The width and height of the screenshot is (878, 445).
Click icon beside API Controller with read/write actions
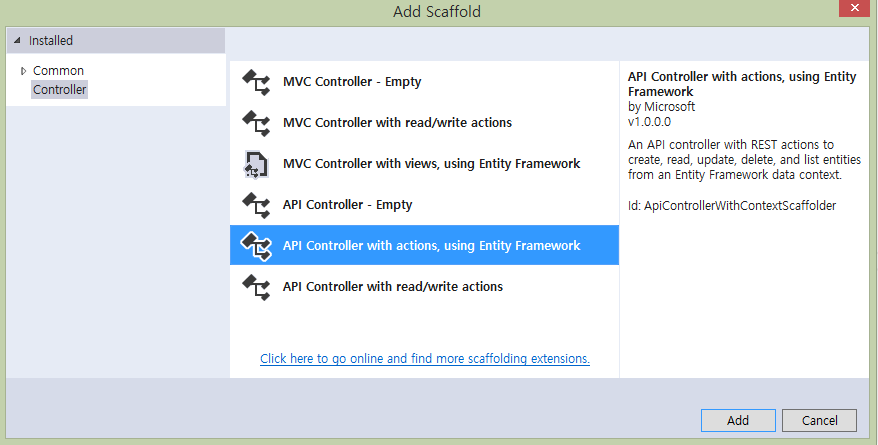[256, 287]
